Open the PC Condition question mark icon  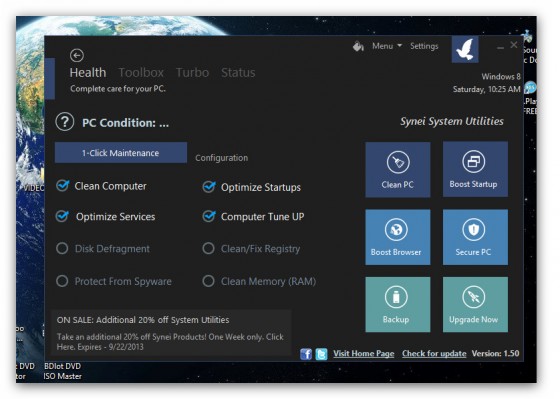65,122
